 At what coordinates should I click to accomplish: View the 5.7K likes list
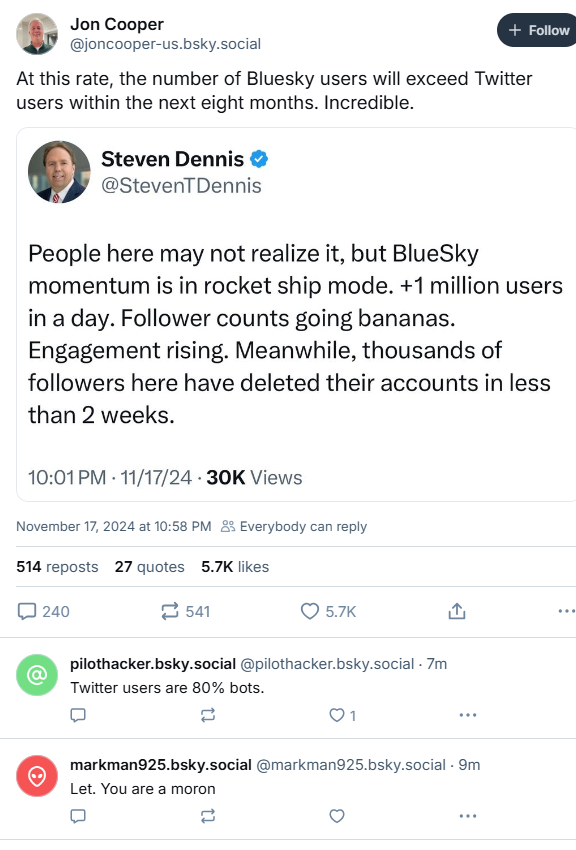[235, 567]
